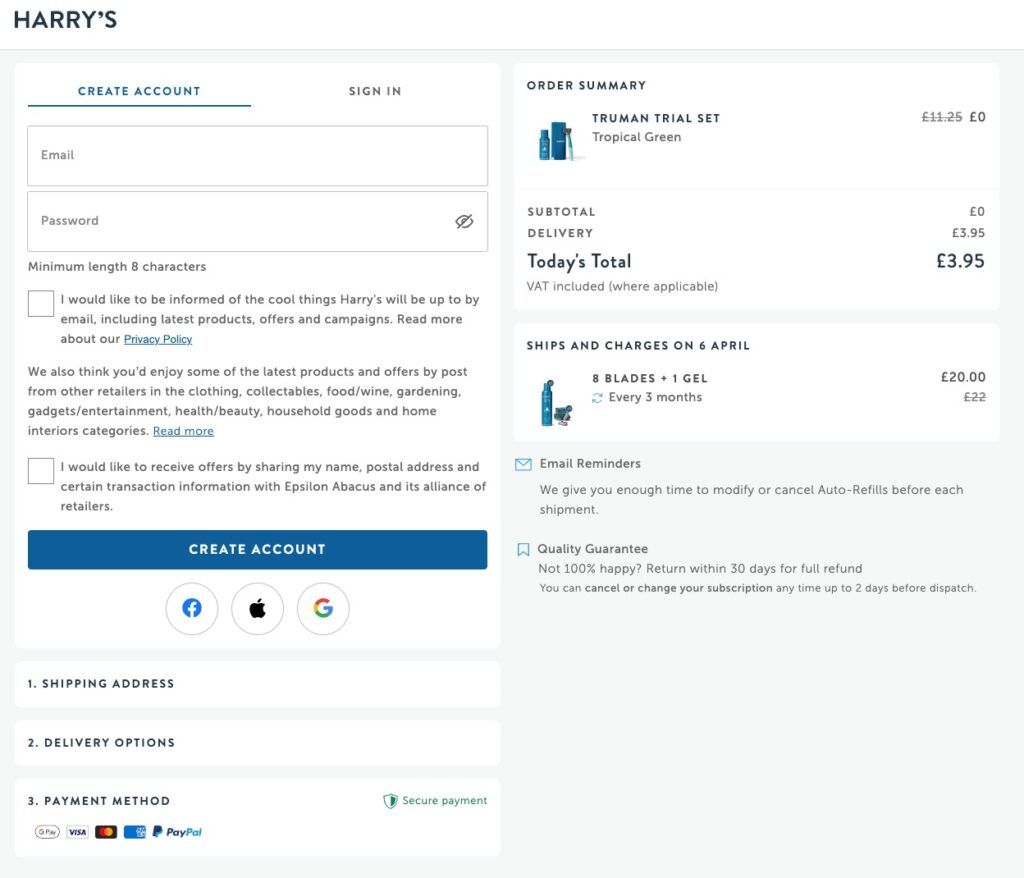Click the Visa card icon
This screenshot has width=1024, height=878.
[x=77, y=832]
